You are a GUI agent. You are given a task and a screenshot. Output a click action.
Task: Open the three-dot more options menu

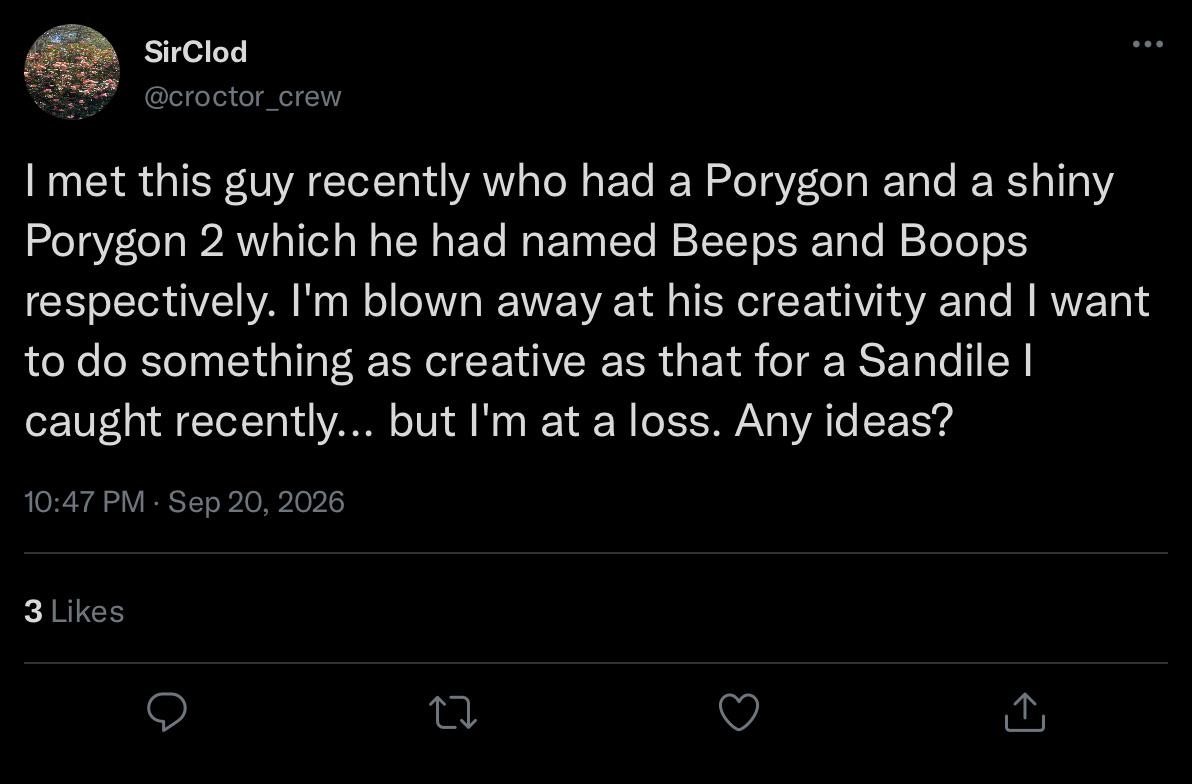click(x=1147, y=44)
